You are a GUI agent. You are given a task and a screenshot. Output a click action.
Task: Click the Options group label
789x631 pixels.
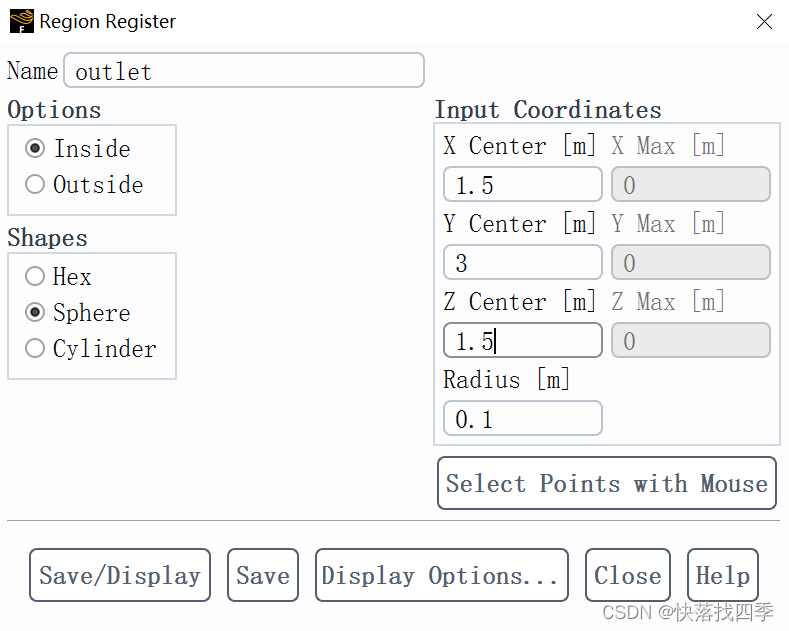(54, 110)
